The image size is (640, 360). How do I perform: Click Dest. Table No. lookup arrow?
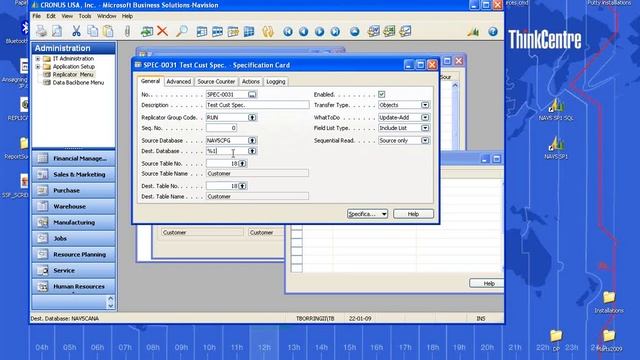(x=242, y=186)
